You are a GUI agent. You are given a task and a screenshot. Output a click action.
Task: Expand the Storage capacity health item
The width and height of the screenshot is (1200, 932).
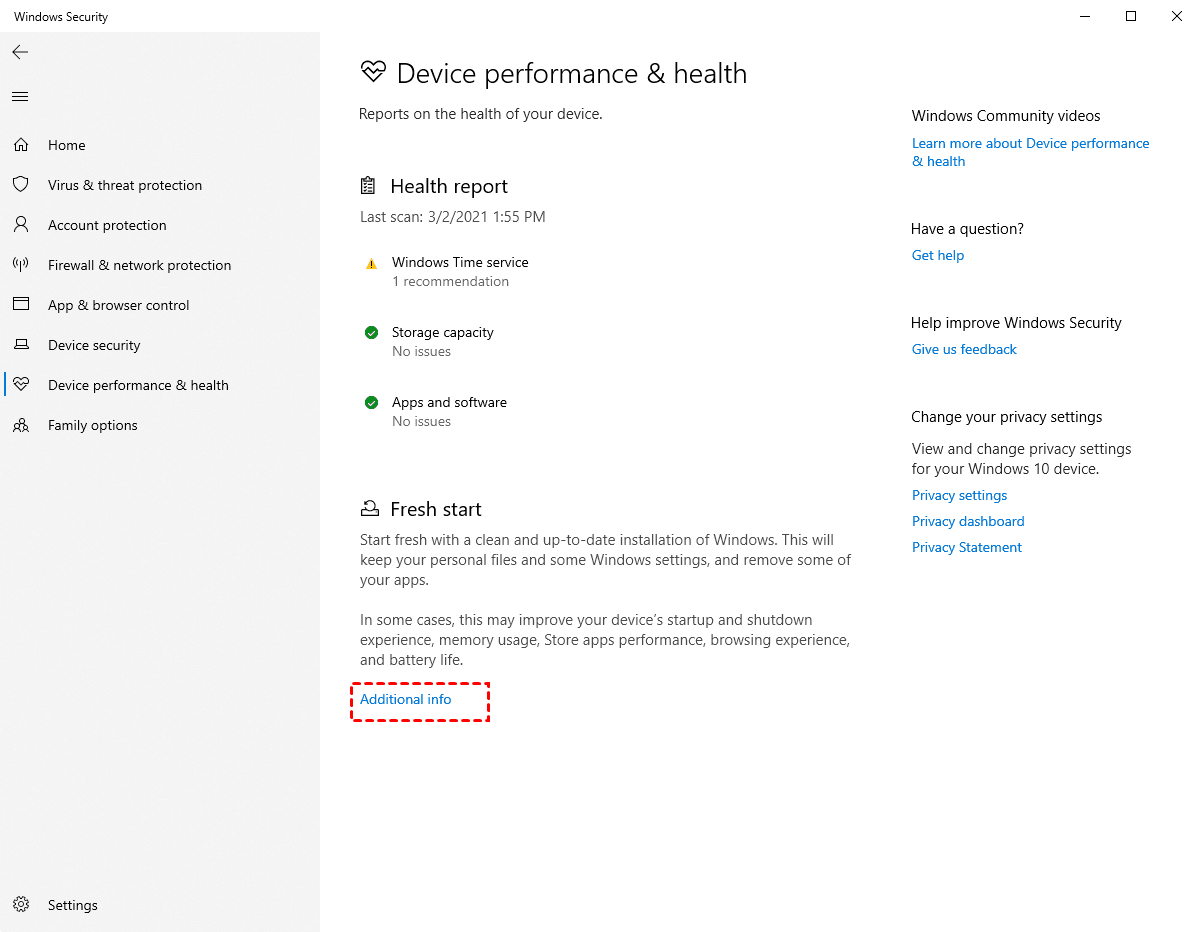pyautogui.click(x=442, y=332)
